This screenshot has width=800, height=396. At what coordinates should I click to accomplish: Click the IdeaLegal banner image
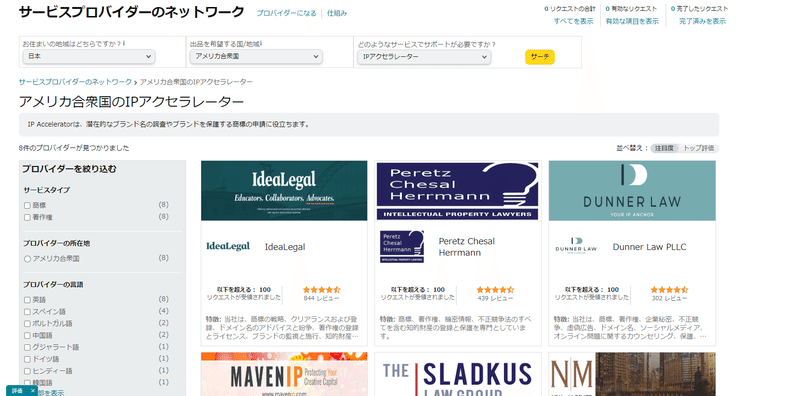coord(284,191)
